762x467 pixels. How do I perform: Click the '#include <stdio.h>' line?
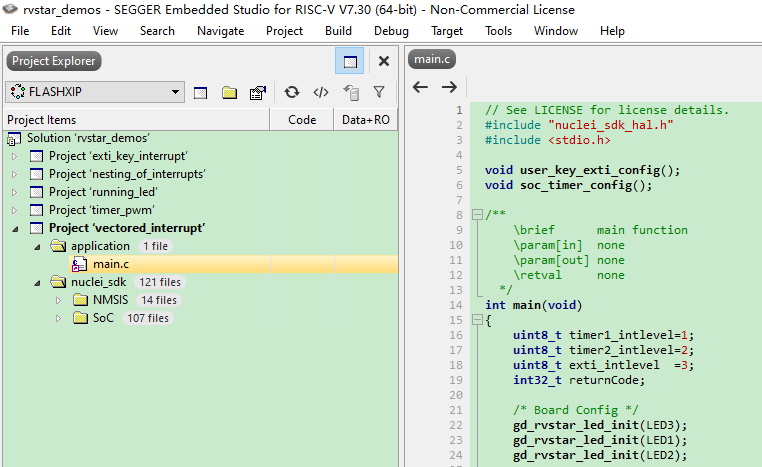[548, 140]
